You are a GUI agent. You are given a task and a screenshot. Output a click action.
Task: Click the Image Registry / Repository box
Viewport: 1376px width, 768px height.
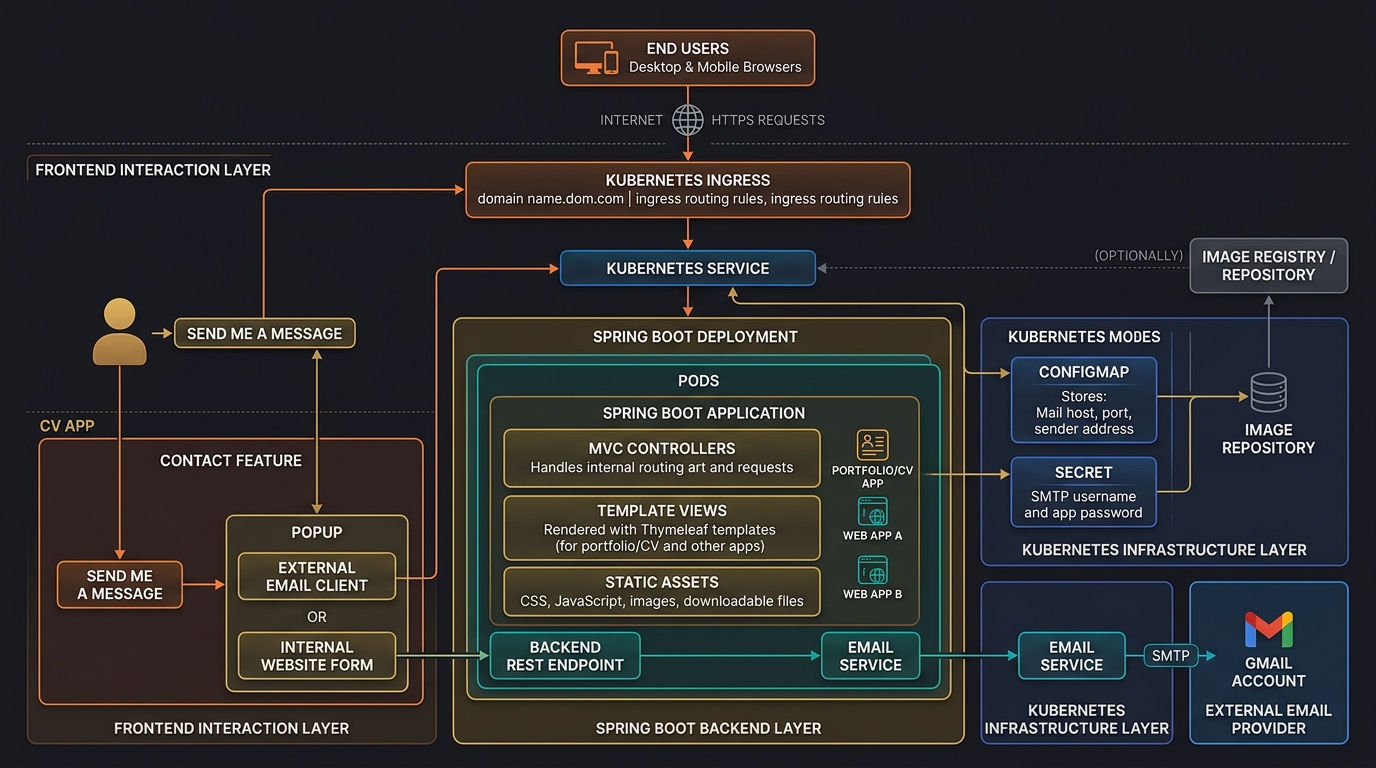pyautogui.click(x=1268, y=266)
